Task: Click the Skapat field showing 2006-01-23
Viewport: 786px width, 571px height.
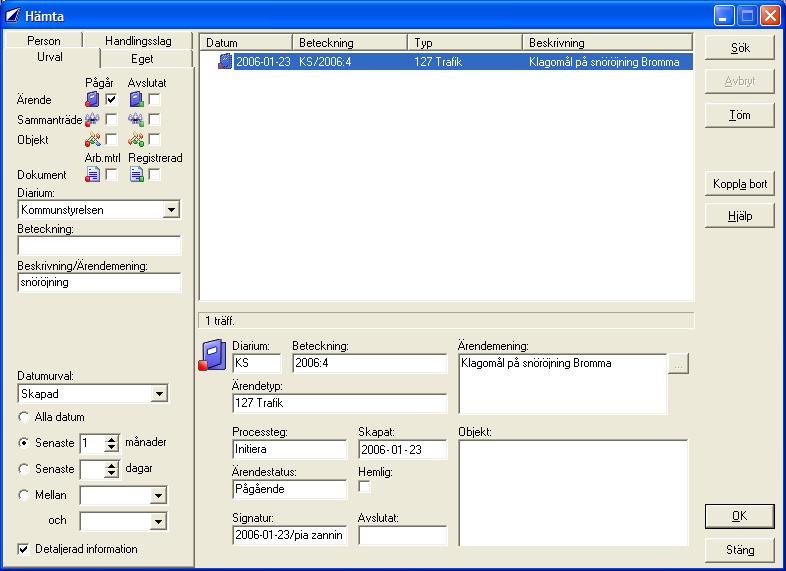Action: [403, 449]
